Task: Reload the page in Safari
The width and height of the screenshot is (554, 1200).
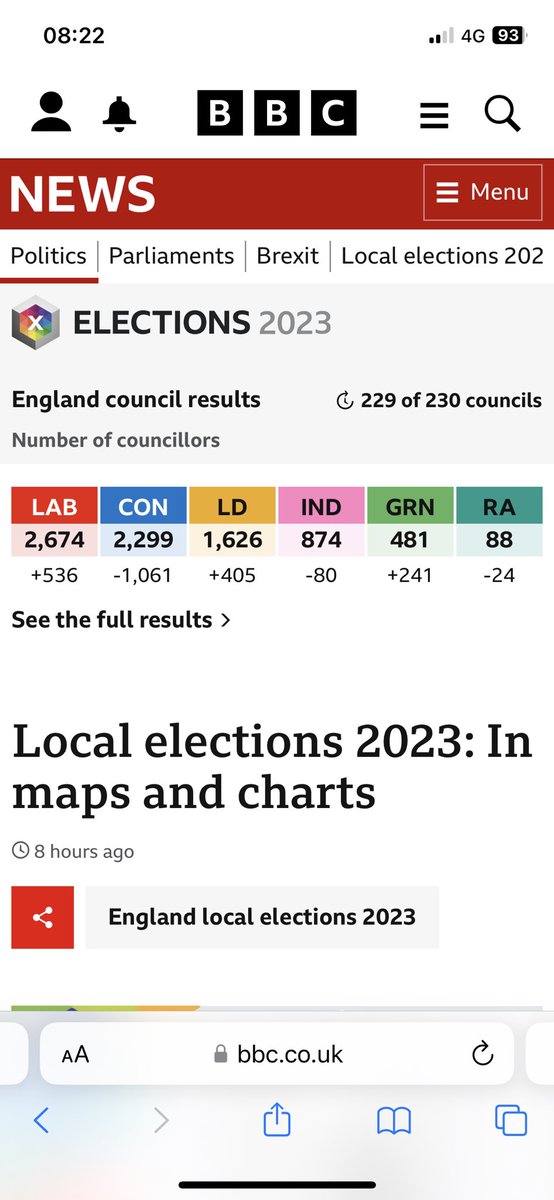Action: [482, 1053]
